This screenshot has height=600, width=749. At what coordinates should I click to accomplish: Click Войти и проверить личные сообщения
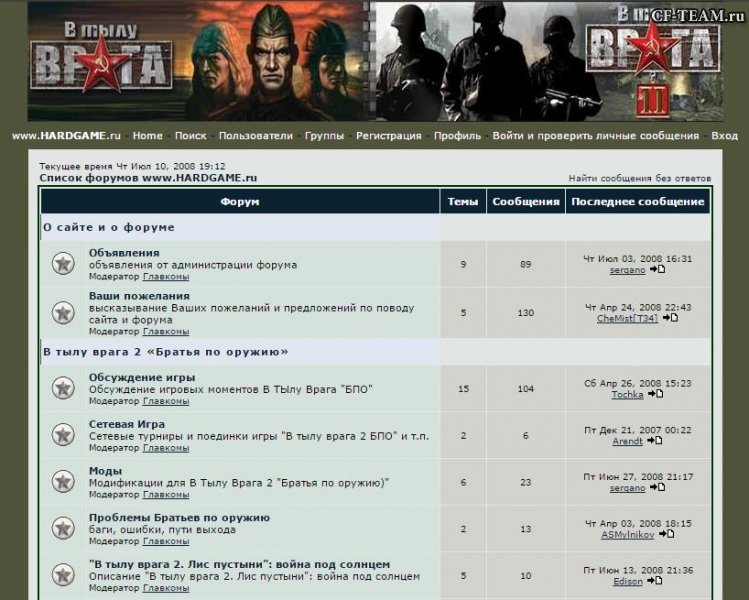point(596,136)
